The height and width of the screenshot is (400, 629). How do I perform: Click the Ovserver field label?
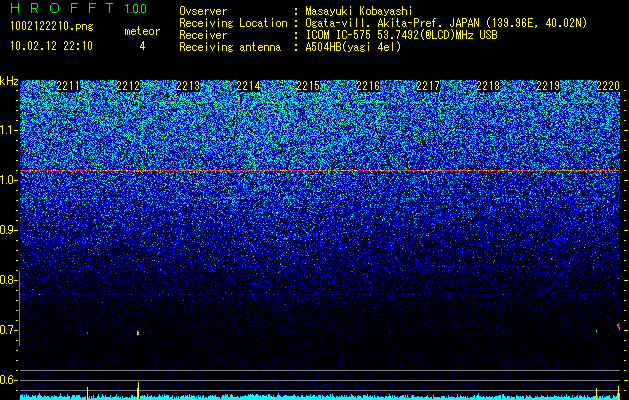pos(203,11)
